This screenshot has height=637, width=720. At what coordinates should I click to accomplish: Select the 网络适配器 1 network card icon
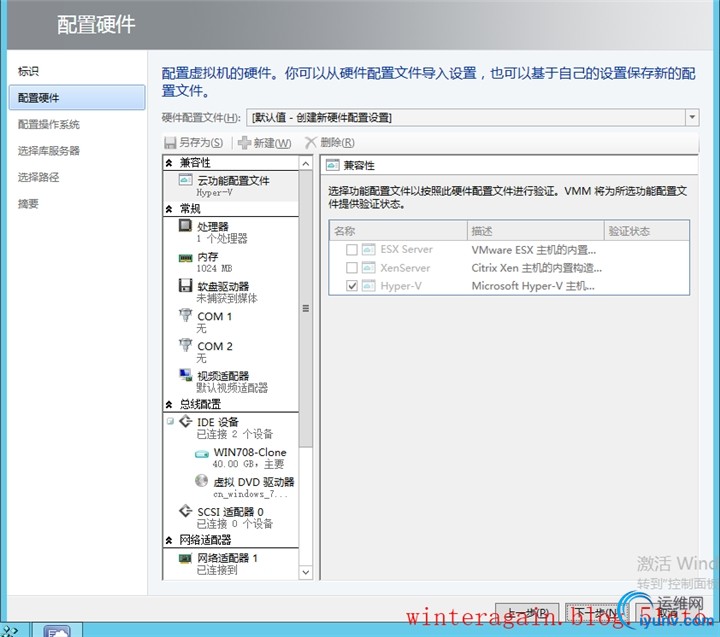tap(186, 558)
